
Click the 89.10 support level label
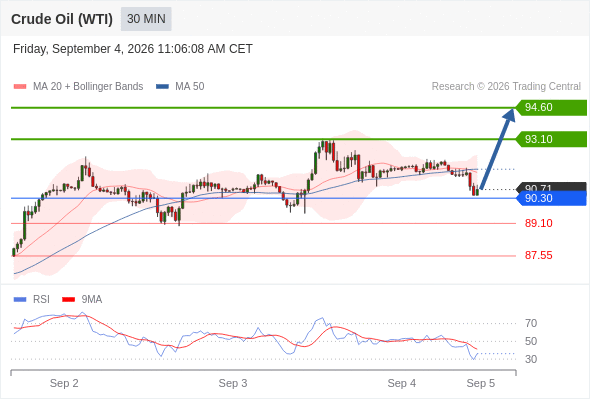[538, 223]
